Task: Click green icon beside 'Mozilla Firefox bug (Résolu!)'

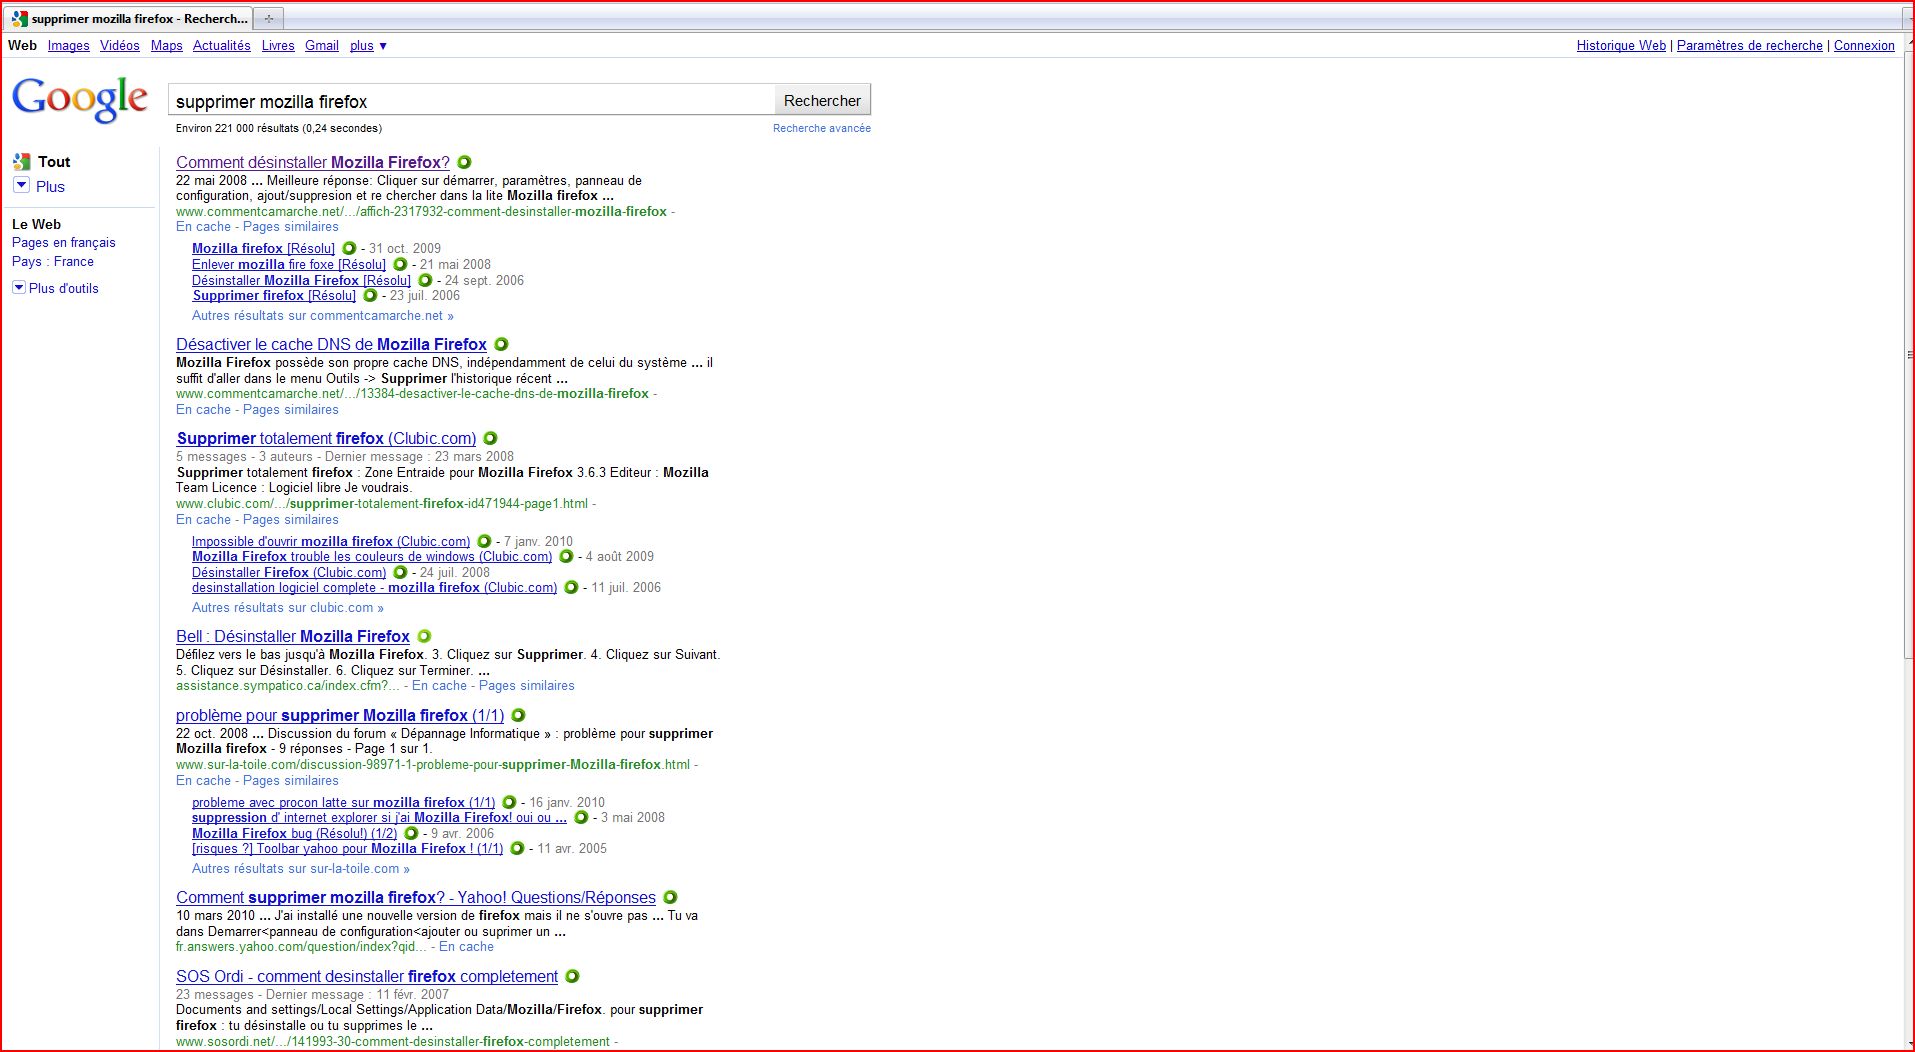Action: point(411,833)
